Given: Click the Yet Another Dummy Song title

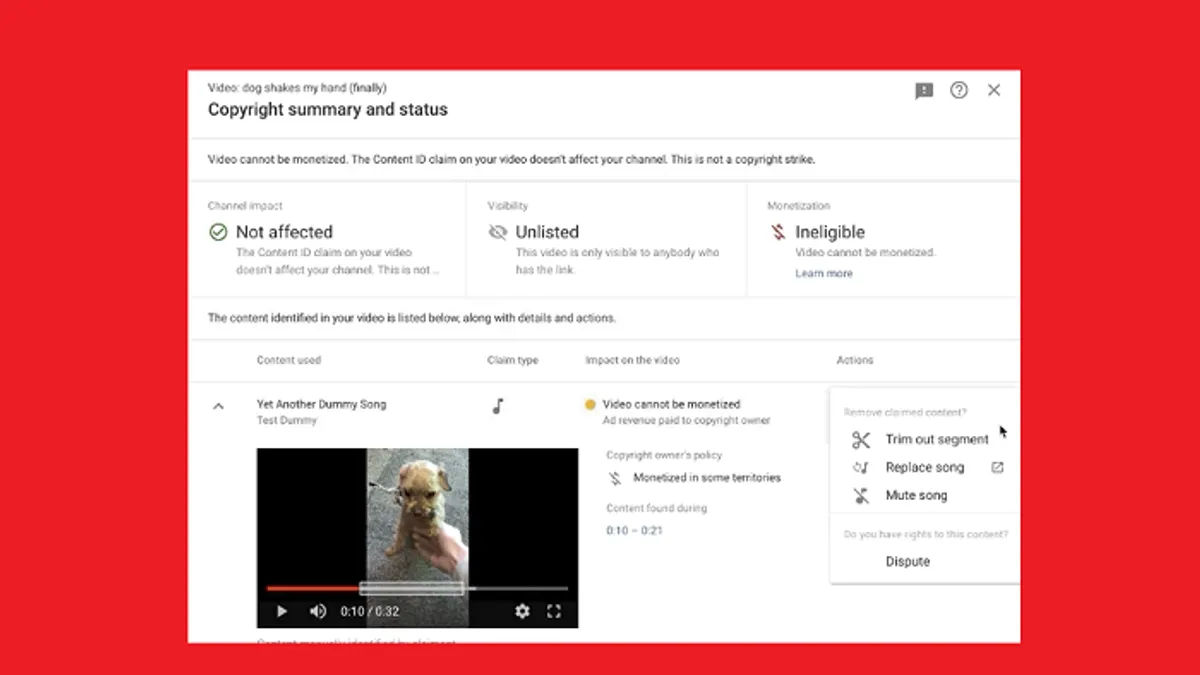Looking at the screenshot, I should tap(321, 404).
